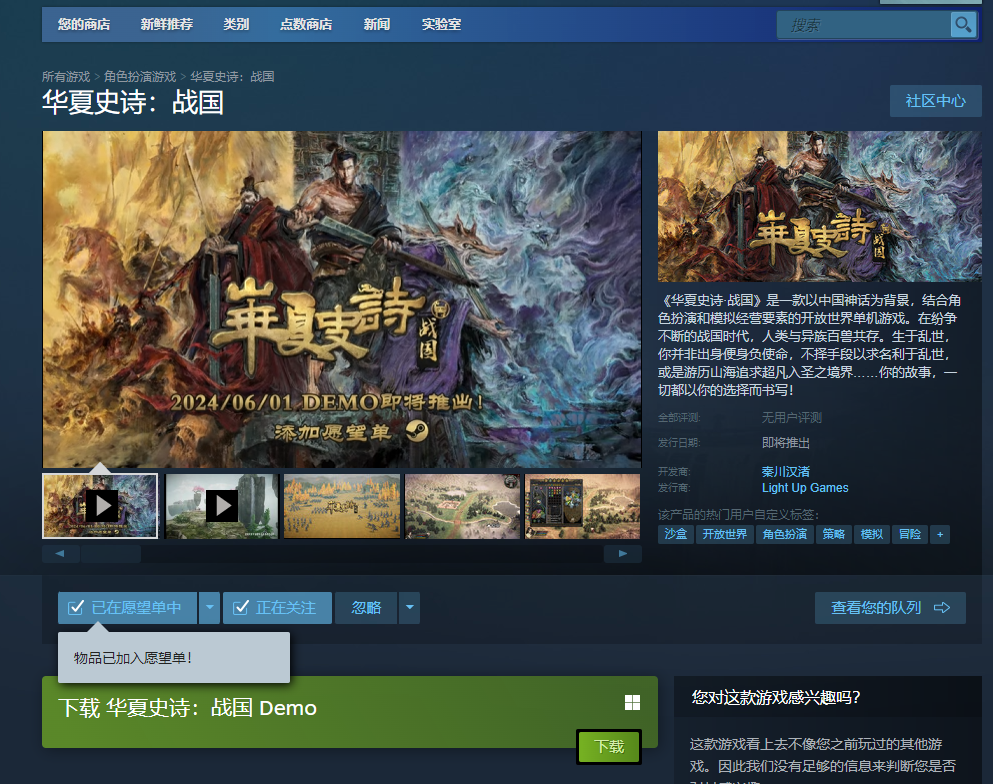
Task: Click the game header capsule image
Action: pyautogui.click(x=819, y=206)
